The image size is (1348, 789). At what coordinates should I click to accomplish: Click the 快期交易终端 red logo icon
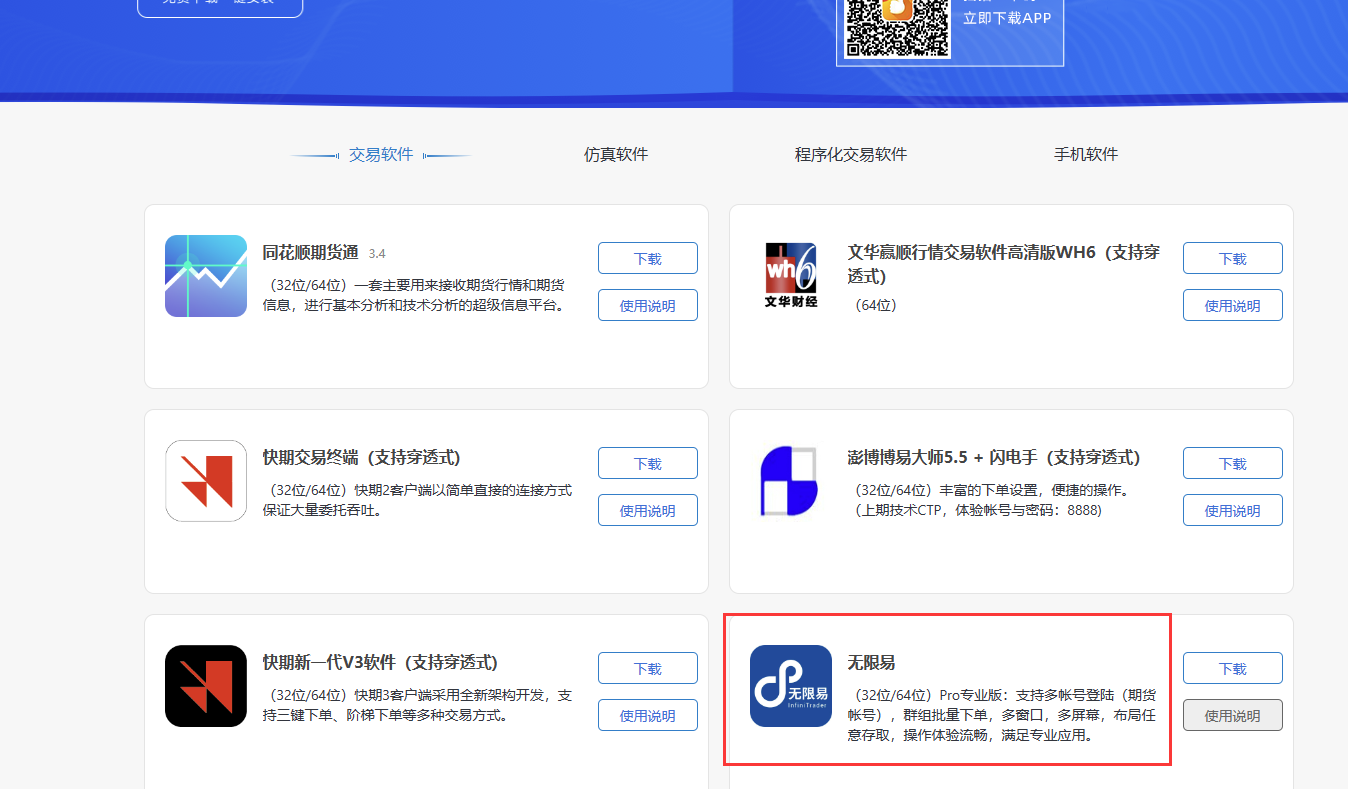(206, 481)
